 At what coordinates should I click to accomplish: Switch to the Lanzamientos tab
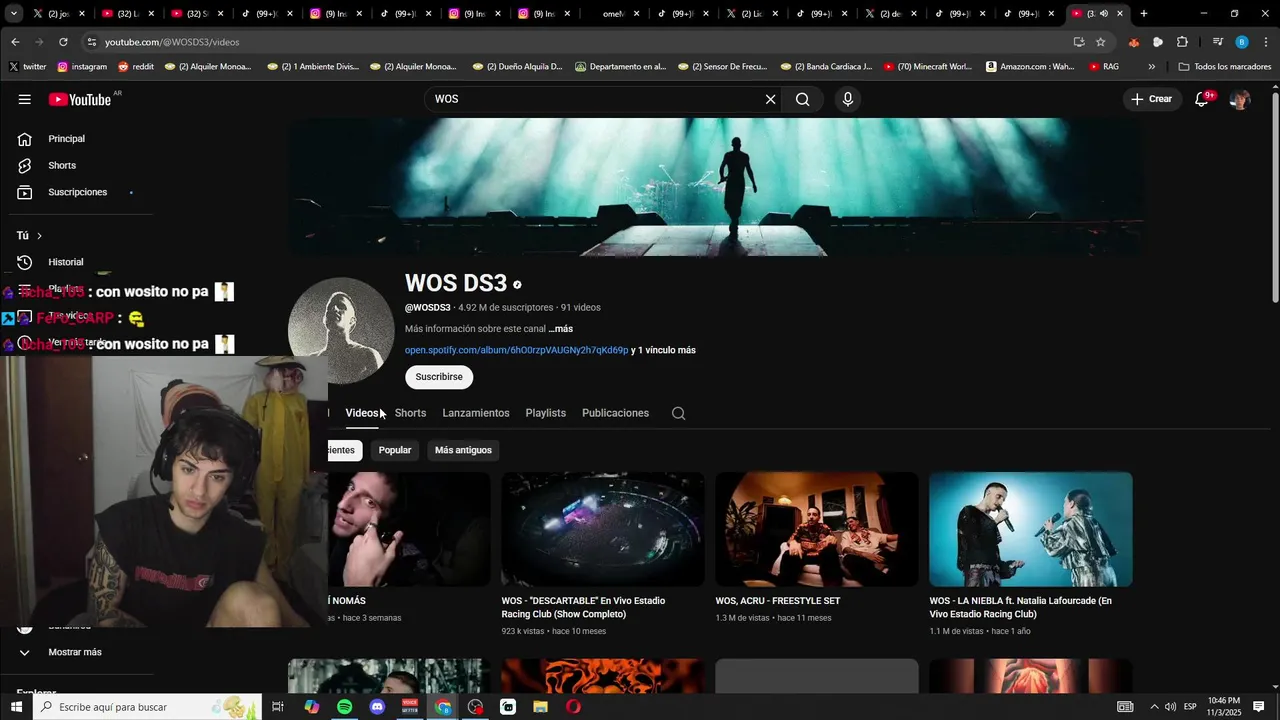(x=476, y=413)
